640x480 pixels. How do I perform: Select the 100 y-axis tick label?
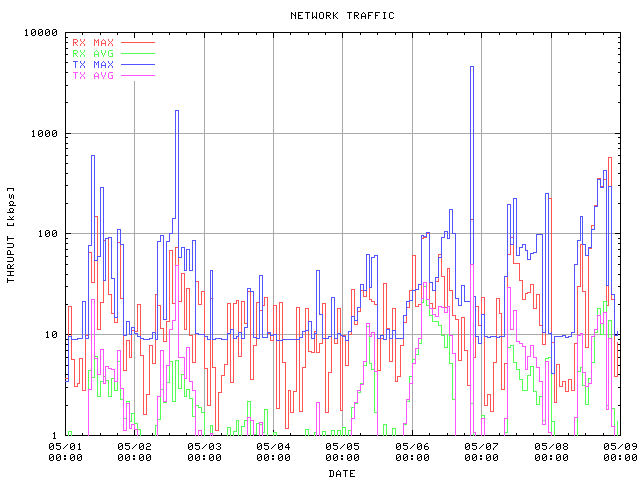(x=49, y=234)
